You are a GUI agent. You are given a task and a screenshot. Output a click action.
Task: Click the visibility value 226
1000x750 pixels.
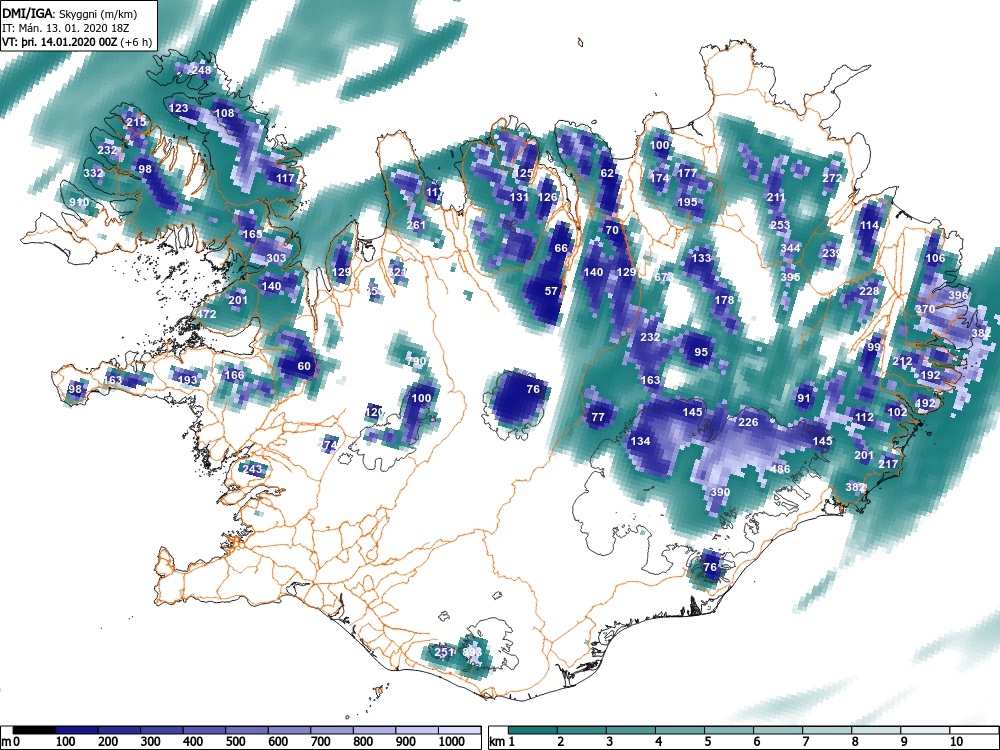[748, 422]
